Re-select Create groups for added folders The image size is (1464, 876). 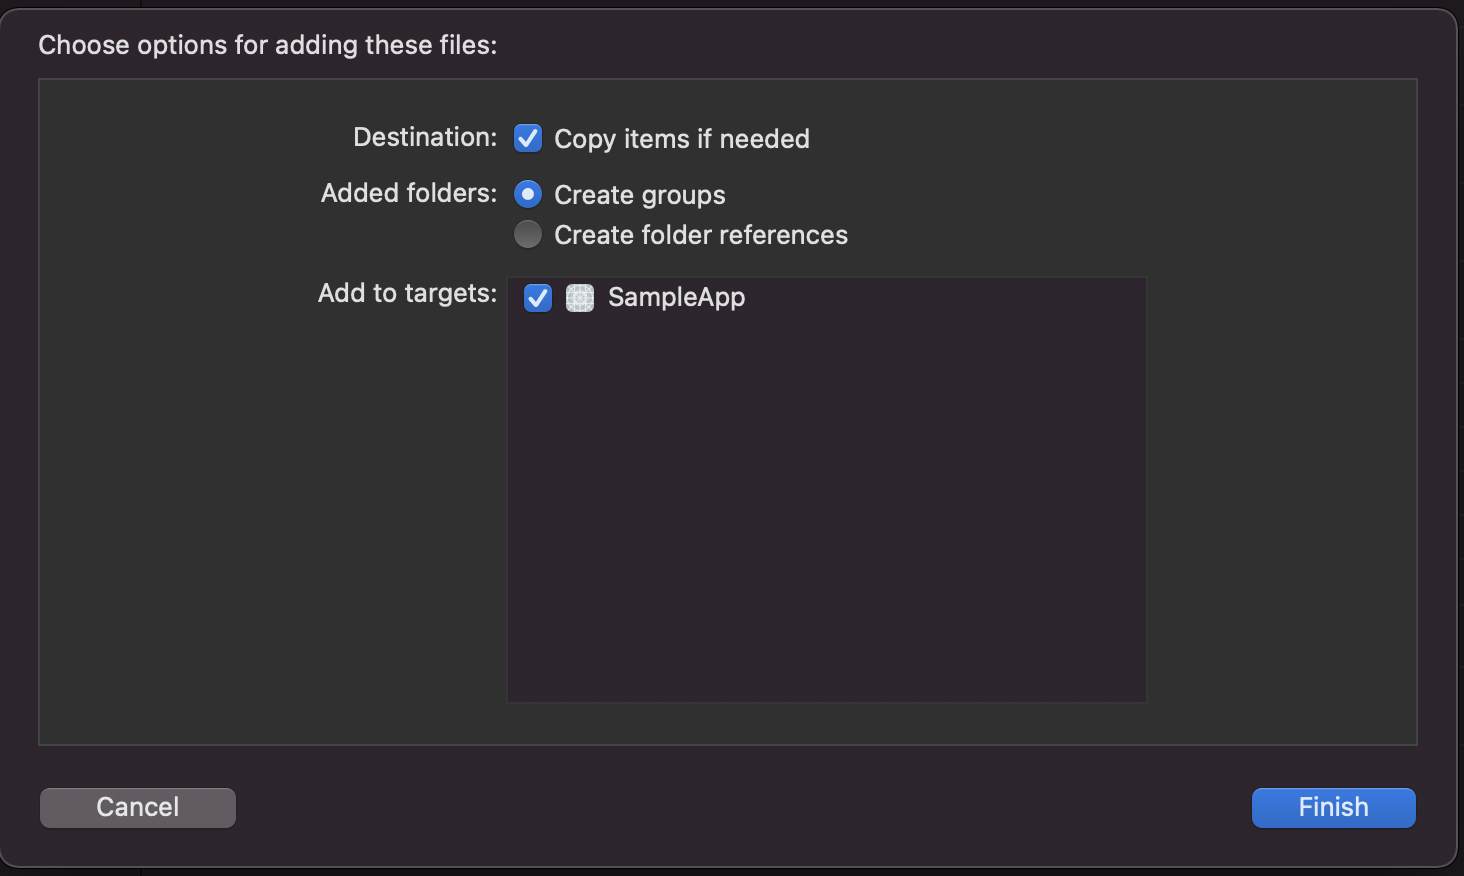(527, 193)
